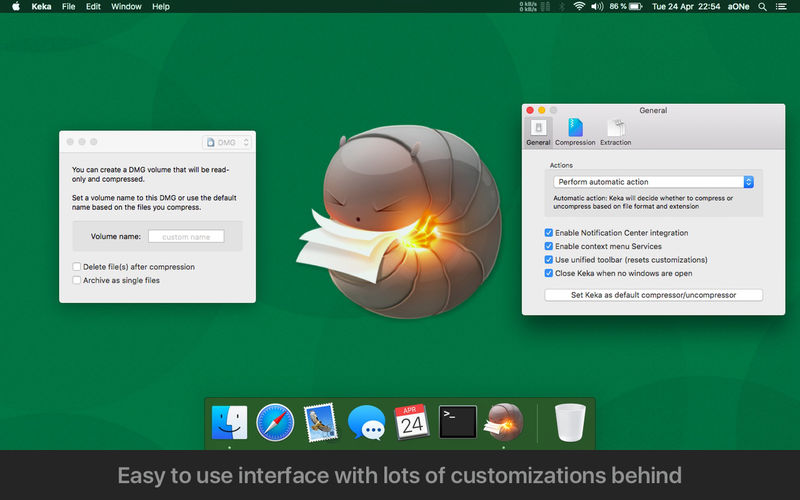Open the General preferences pane icon
Image resolution: width=800 pixels, height=500 pixels.
click(x=538, y=131)
